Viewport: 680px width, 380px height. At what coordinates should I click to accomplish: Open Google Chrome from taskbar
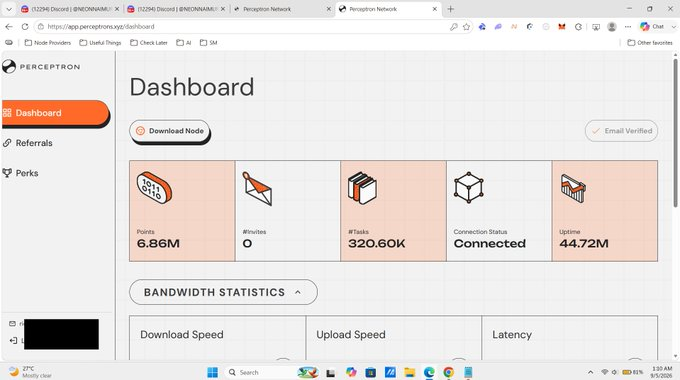tap(448, 372)
